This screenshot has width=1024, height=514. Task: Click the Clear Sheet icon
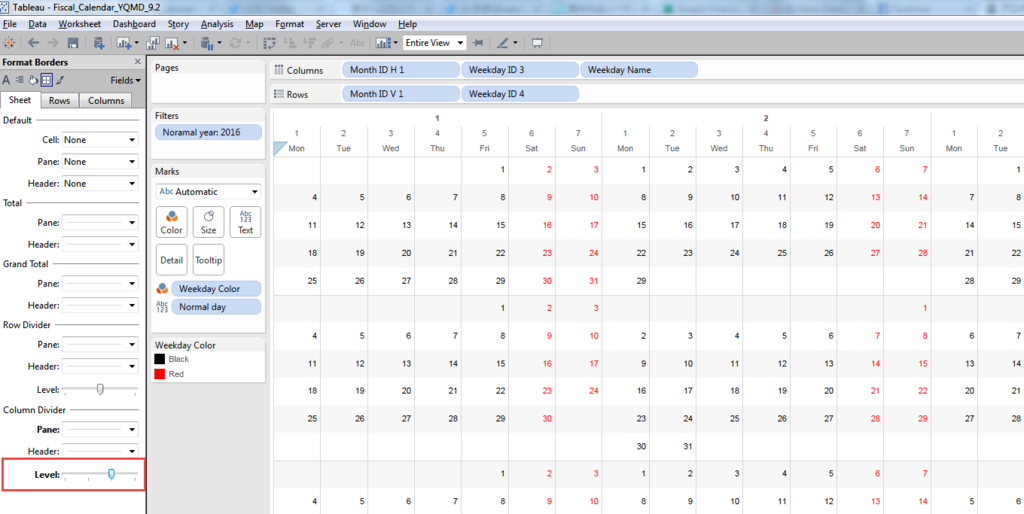172,43
